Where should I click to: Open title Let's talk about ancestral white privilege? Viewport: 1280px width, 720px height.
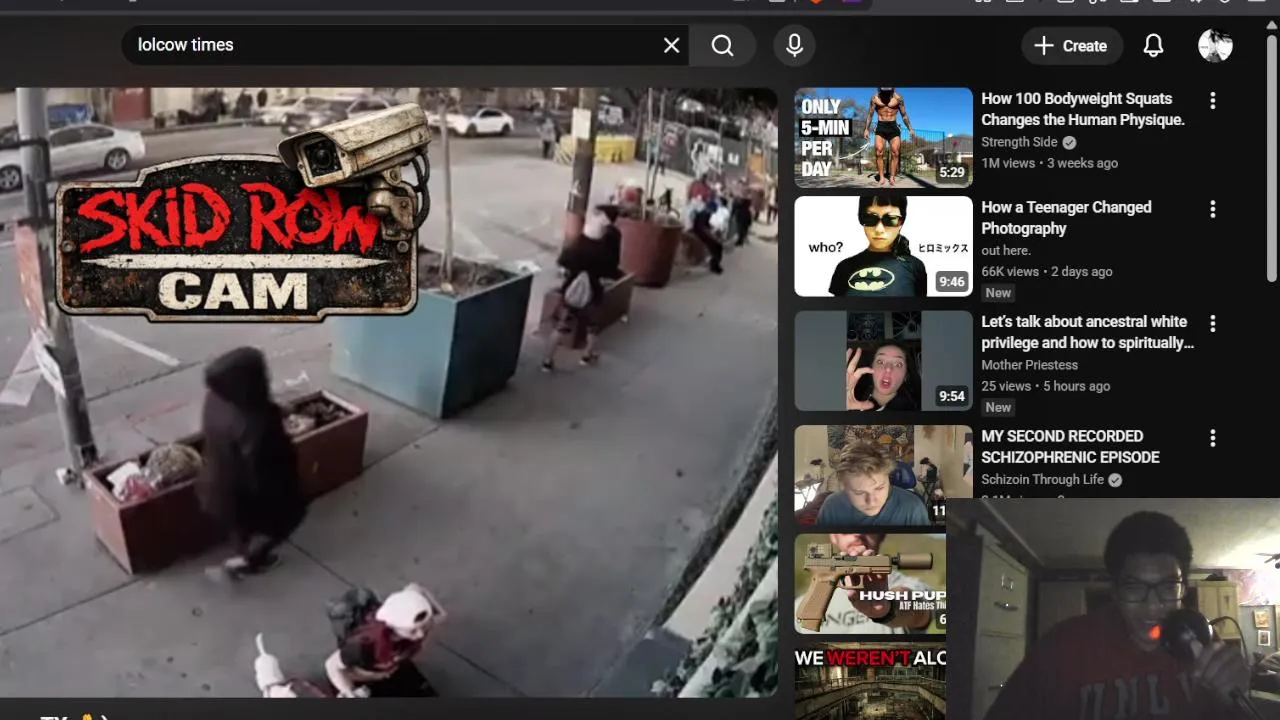1088,332
